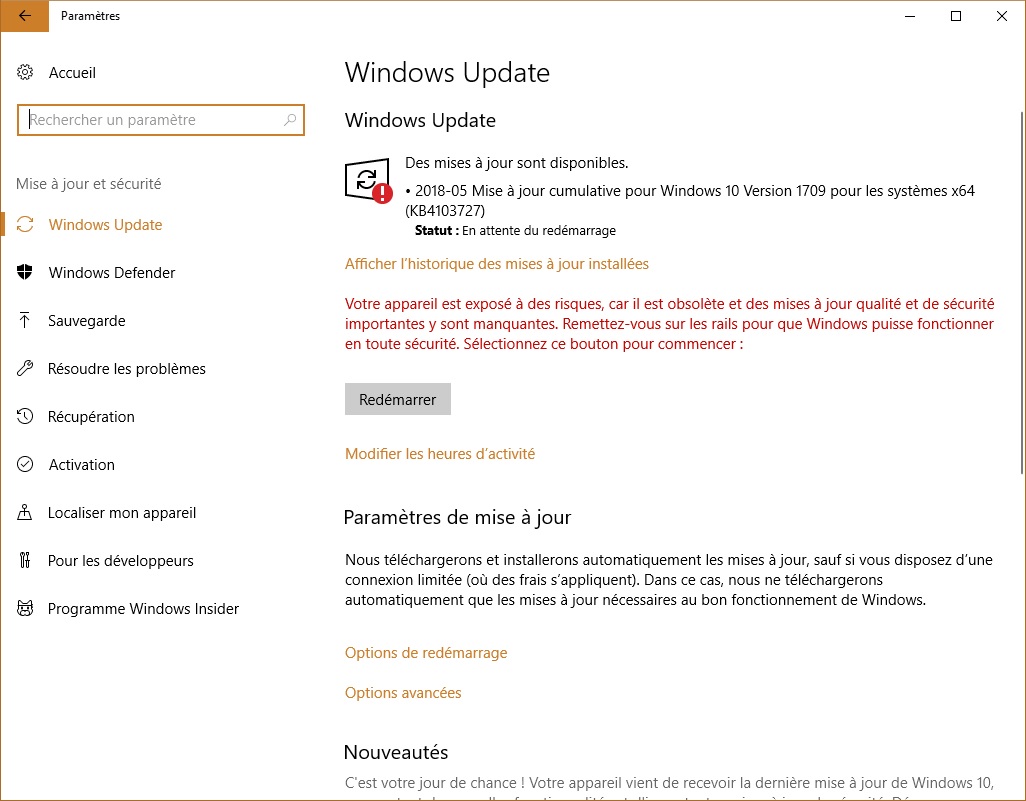Click the Pour les développeurs icon
This screenshot has height=801, width=1026.
click(x=26, y=561)
